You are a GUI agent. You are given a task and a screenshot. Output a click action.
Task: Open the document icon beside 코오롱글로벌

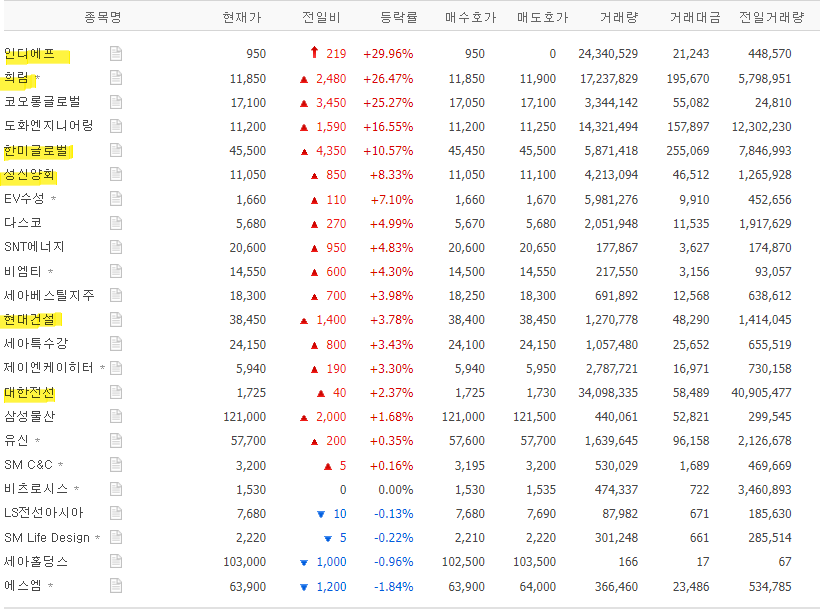tap(116, 102)
